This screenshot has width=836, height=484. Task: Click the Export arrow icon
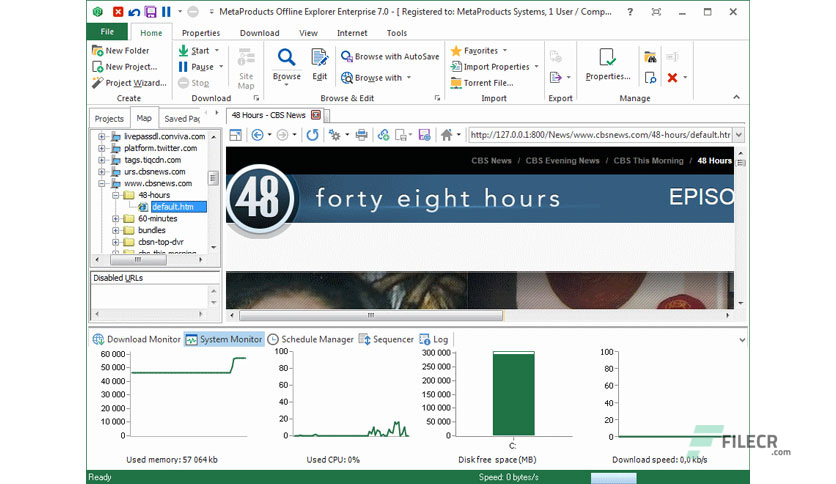click(556, 78)
